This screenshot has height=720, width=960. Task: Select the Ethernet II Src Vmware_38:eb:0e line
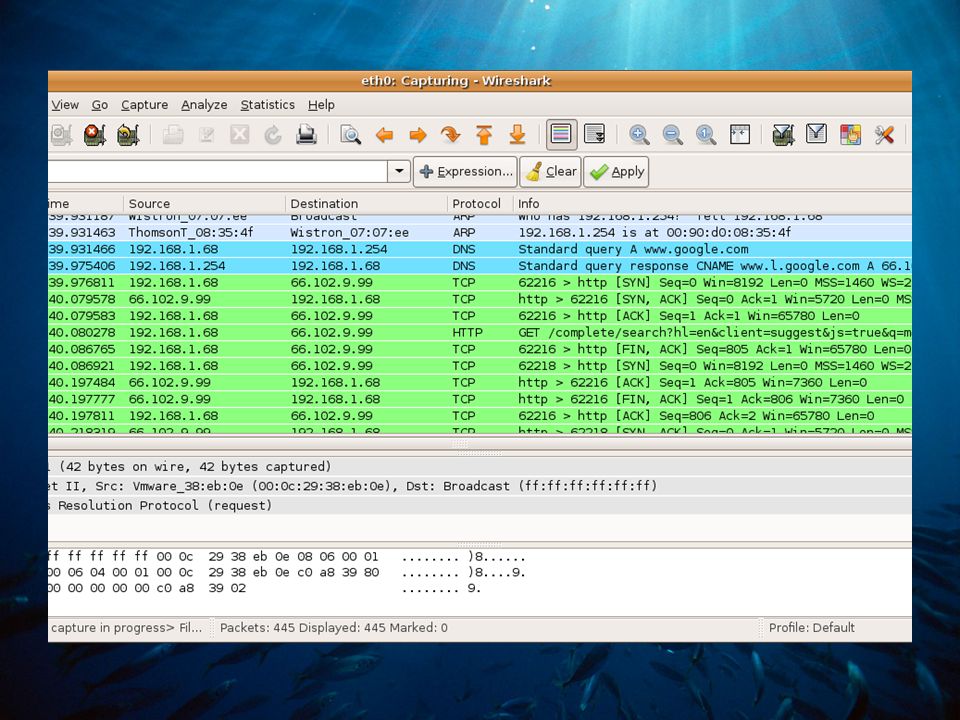[479, 486]
